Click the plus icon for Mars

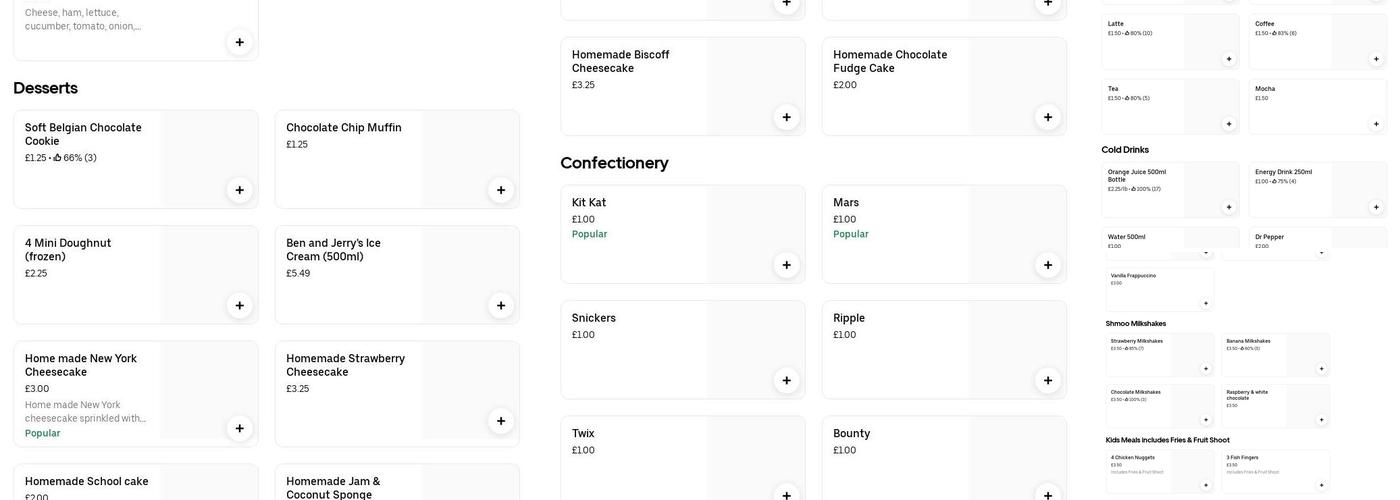[1048, 265]
